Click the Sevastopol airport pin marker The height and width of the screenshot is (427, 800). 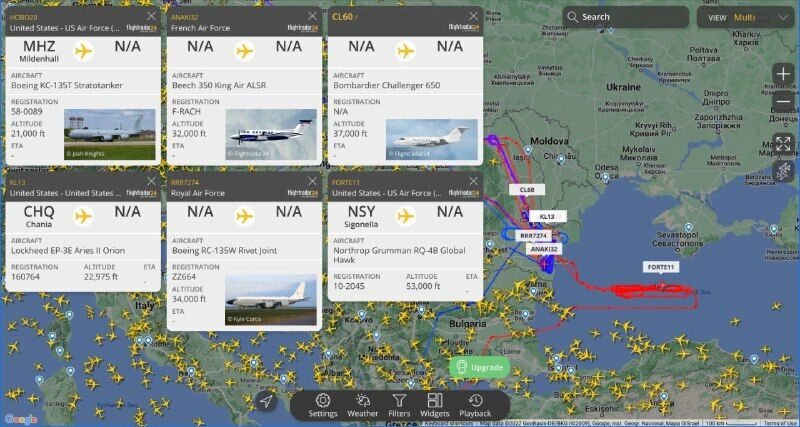pyautogui.click(x=688, y=227)
